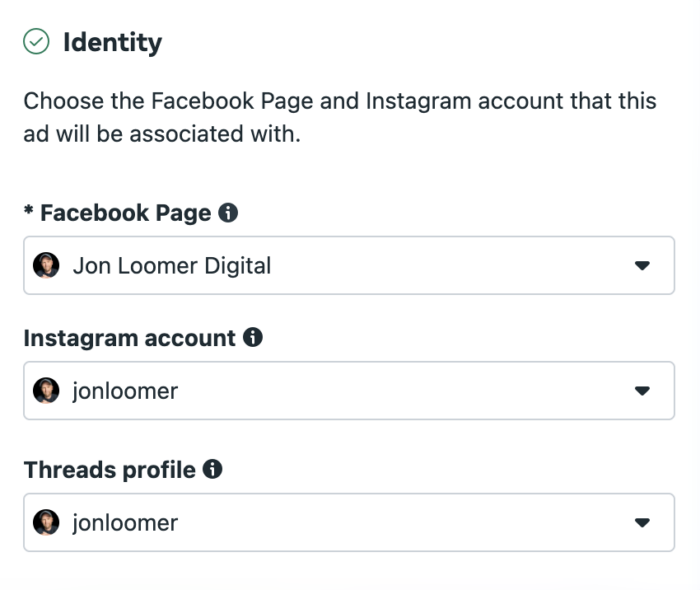Select the Jon Loomer Digital page name
The height and width of the screenshot is (590, 700).
172,265
